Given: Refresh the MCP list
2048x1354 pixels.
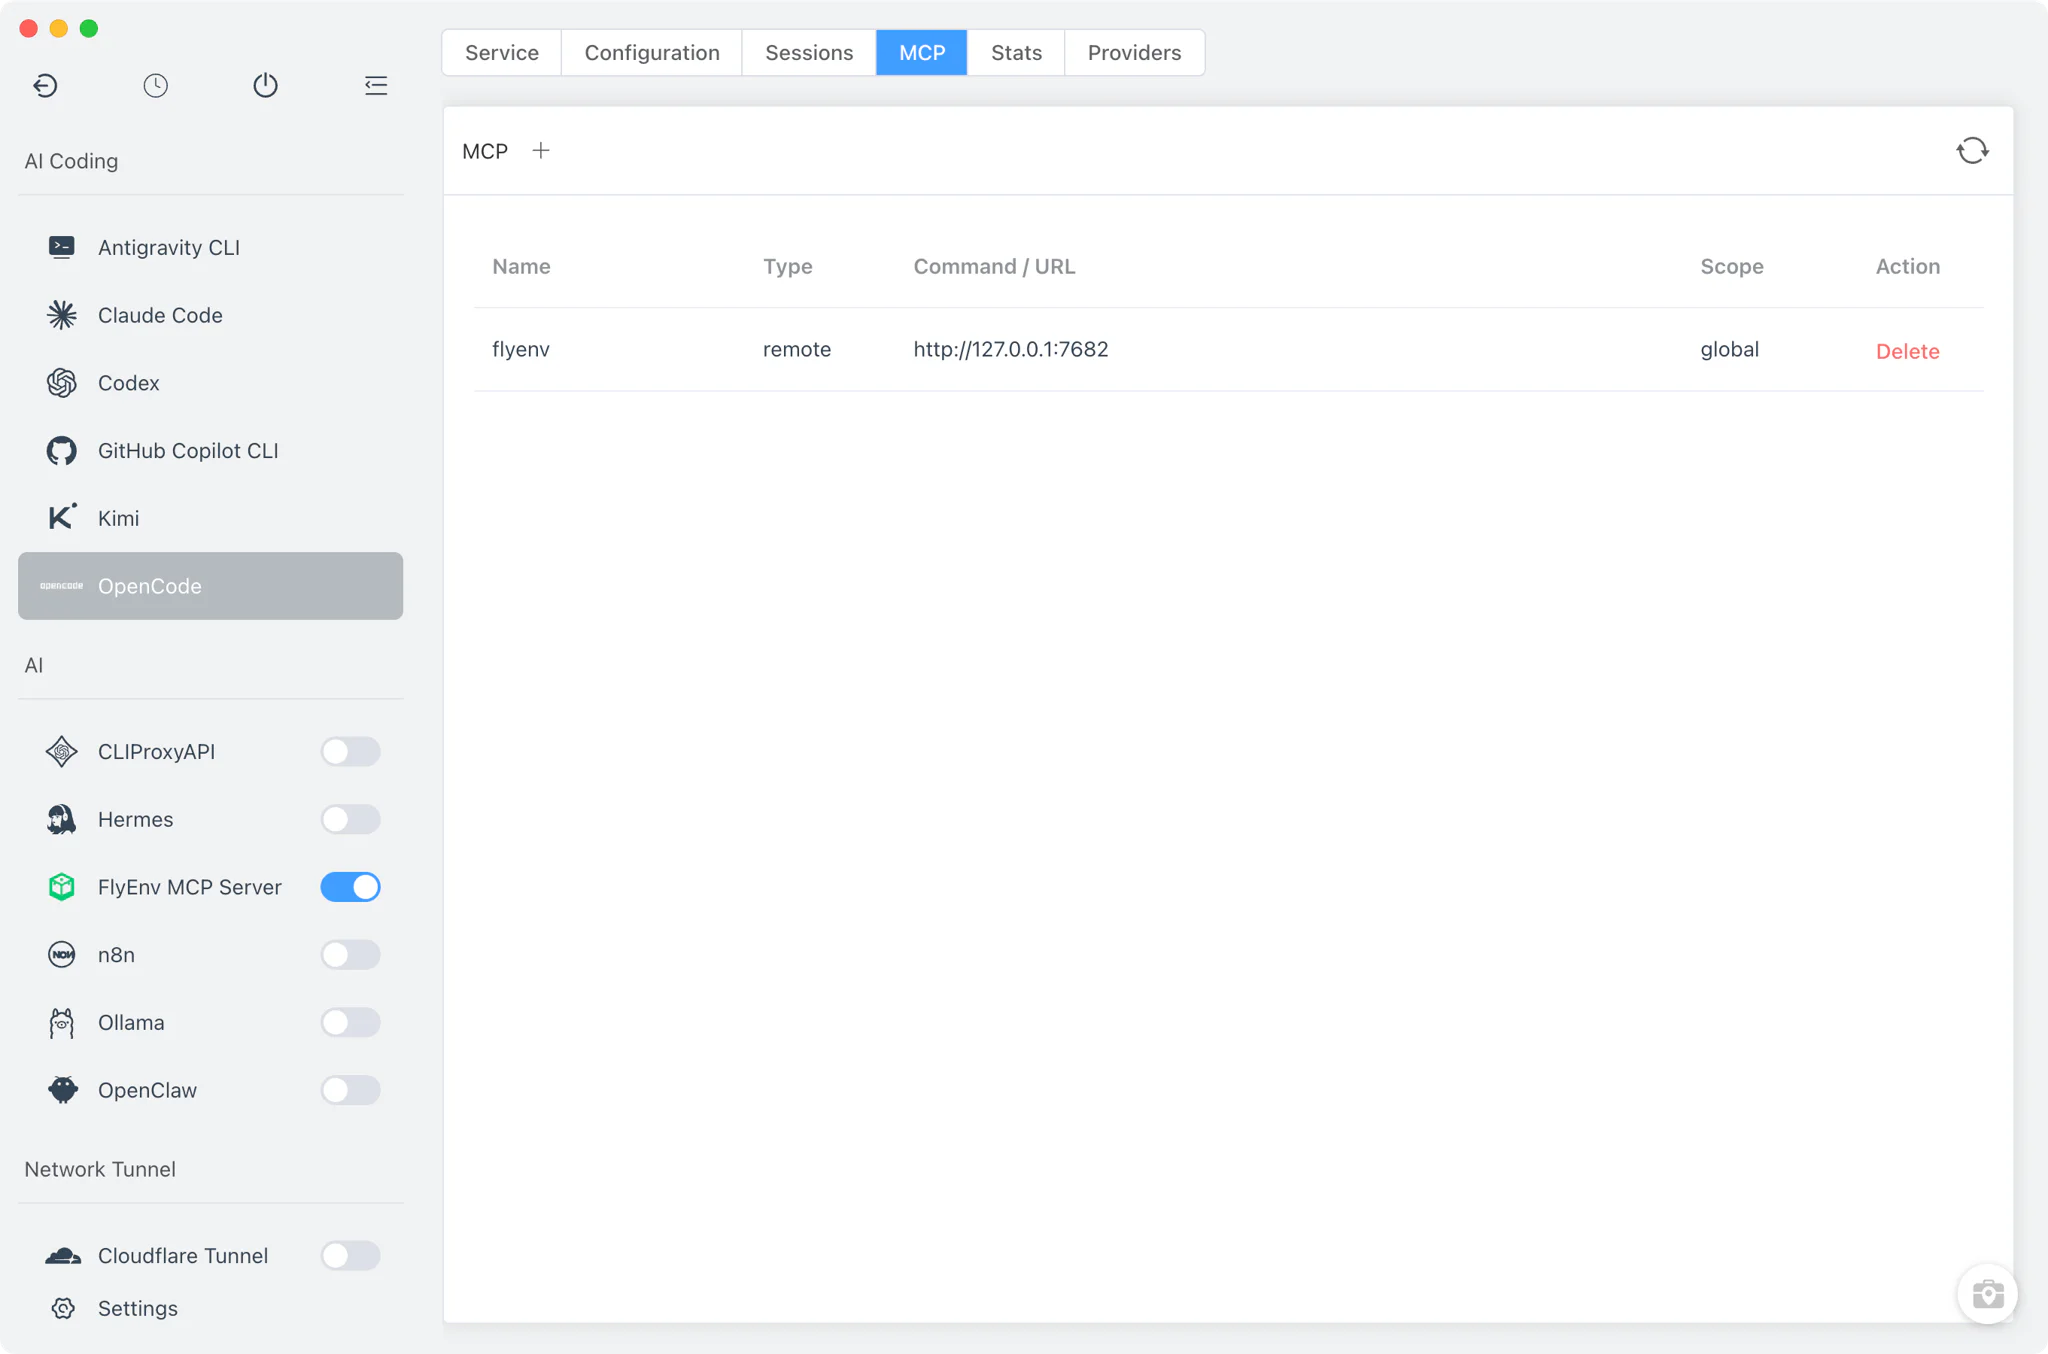Looking at the screenshot, I should coord(1972,151).
